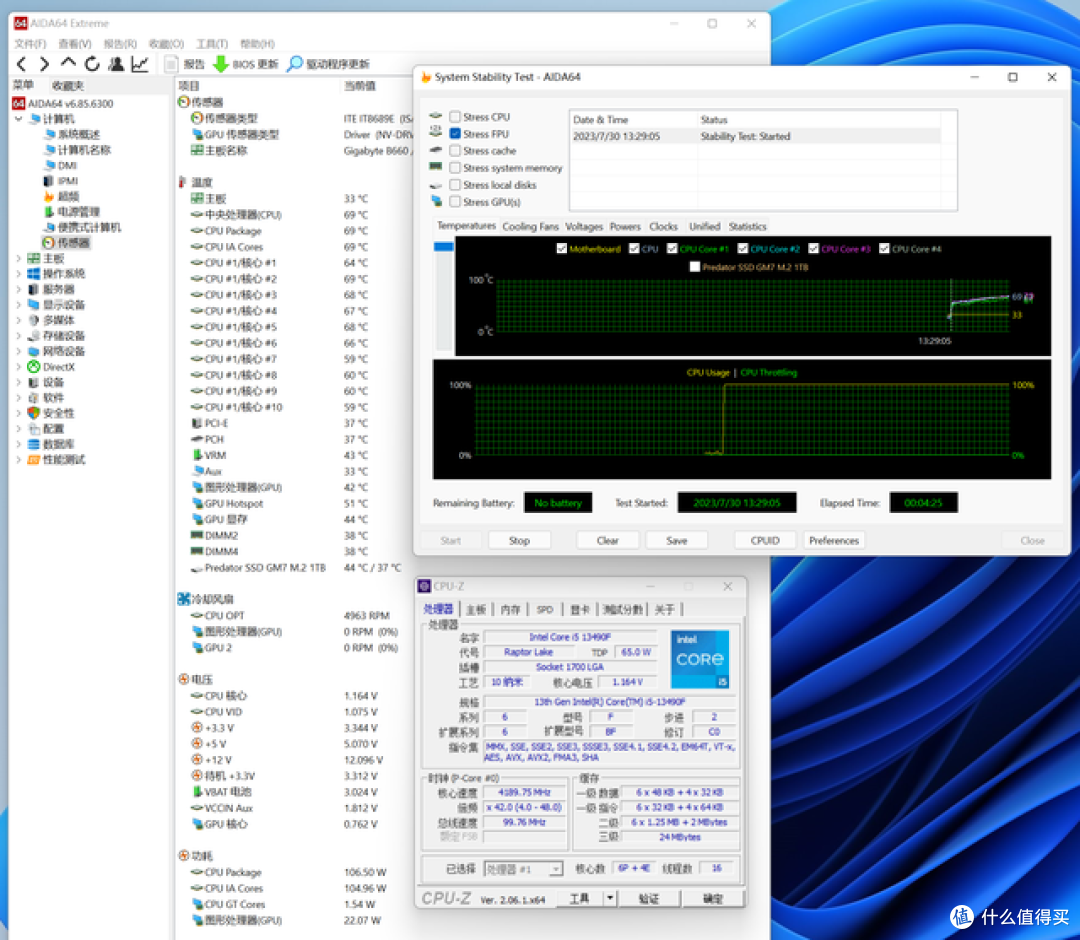Image resolution: width=1080 pixels, height=940 pixels.
Task: Click the Save button in stability test
Action: pos(676,541)
